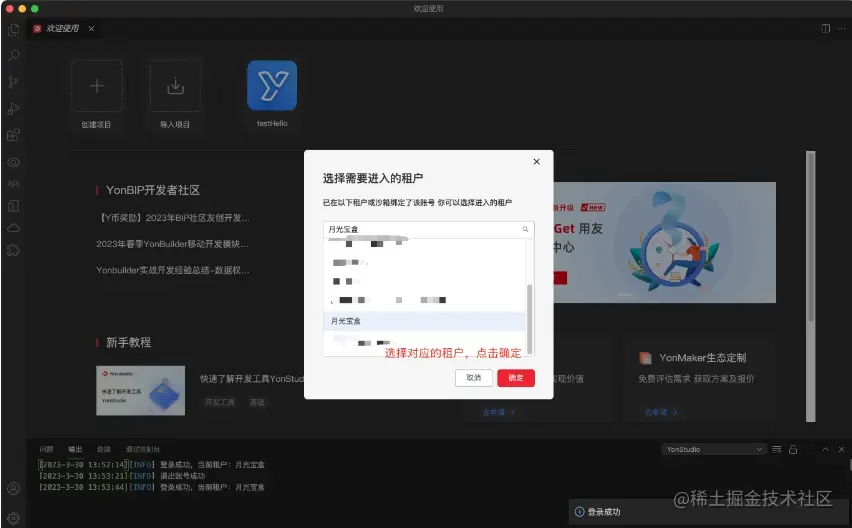This screenshot has width=852, height=528.
Task: Click 去申请 under YonMaker生态定制
Action: click(661, 412)
